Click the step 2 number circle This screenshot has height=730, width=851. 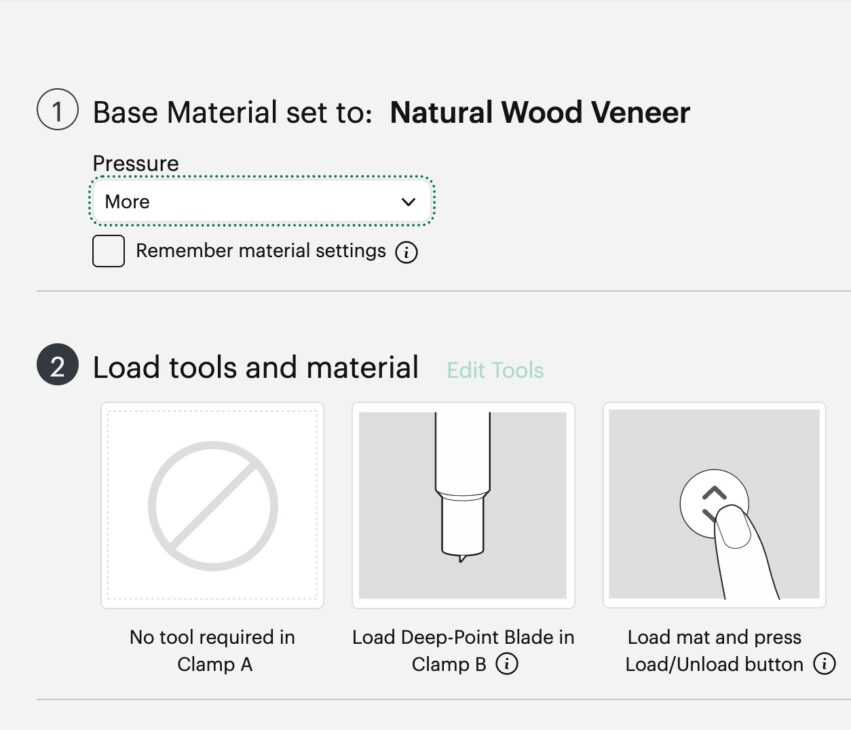pyautogui.click(x=57, y=367)
